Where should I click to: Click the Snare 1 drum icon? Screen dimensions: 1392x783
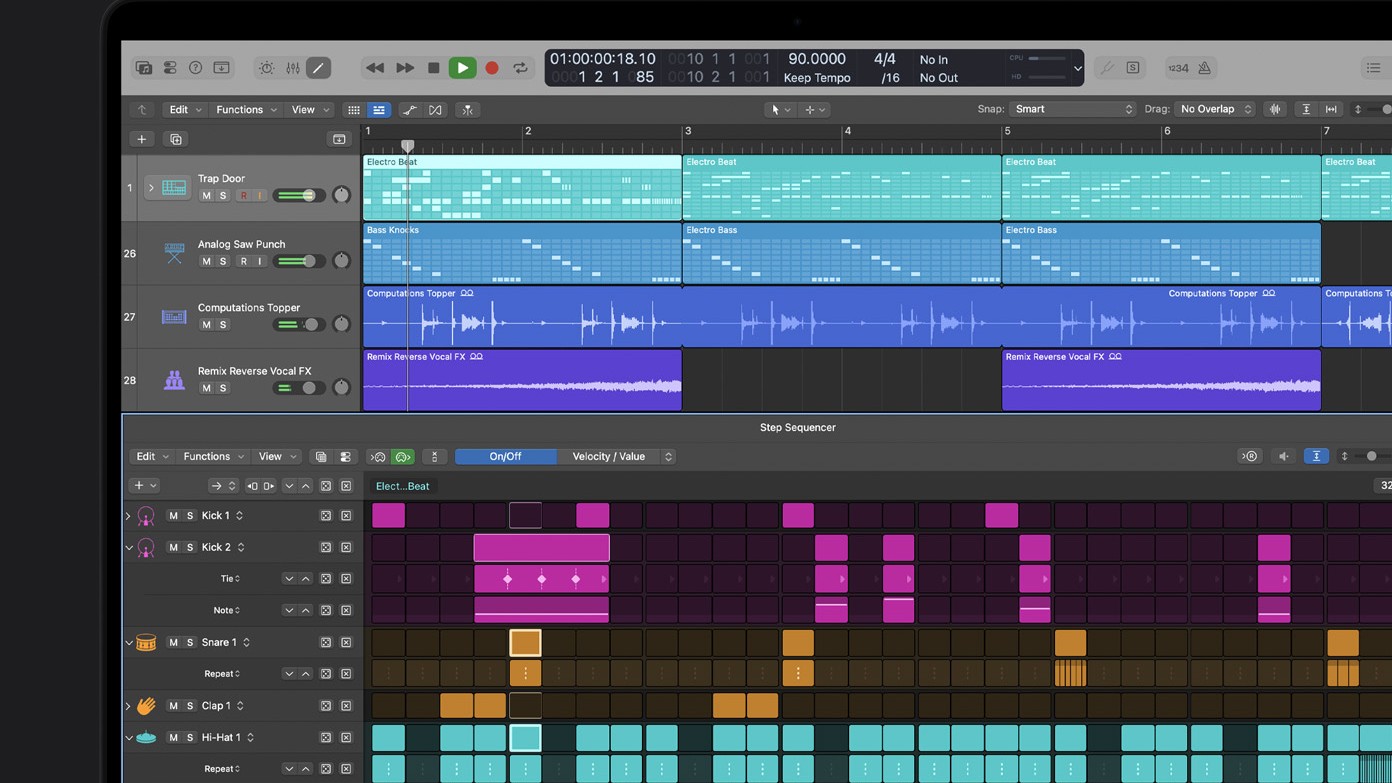click(x=146, y=643)
